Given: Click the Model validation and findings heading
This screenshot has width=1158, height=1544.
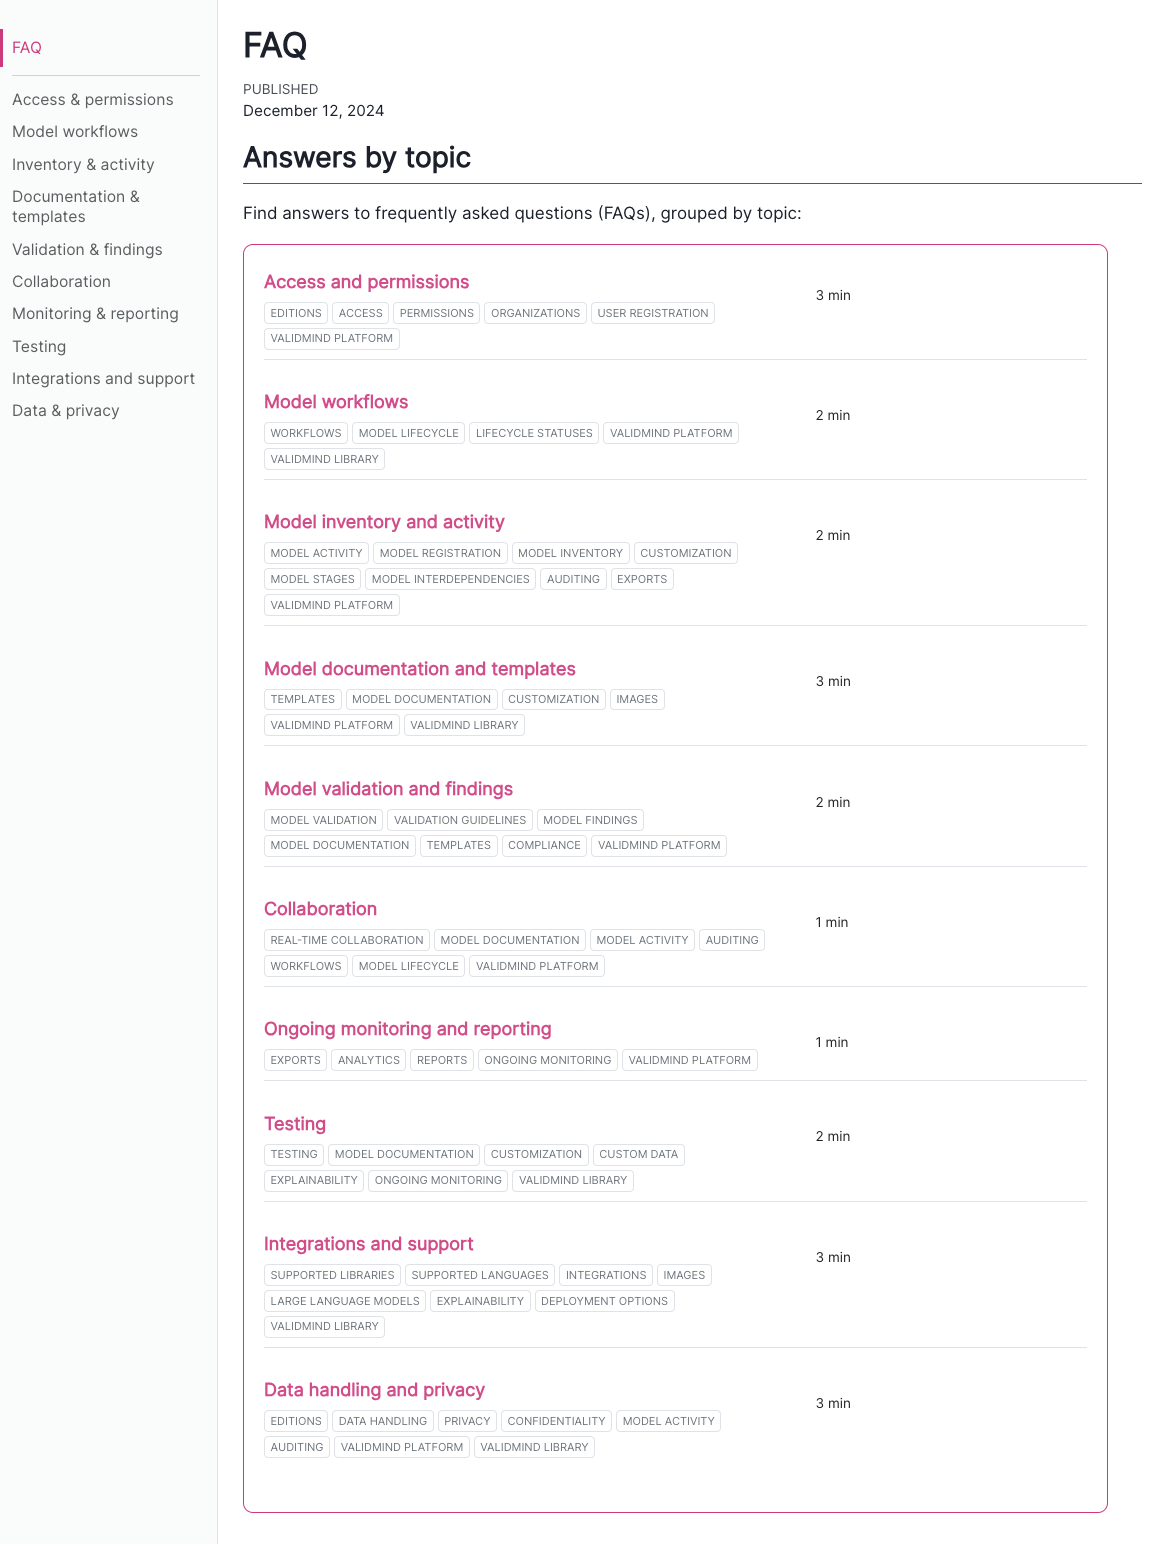Looking at the screenshot, I should [x=389, y=789].
